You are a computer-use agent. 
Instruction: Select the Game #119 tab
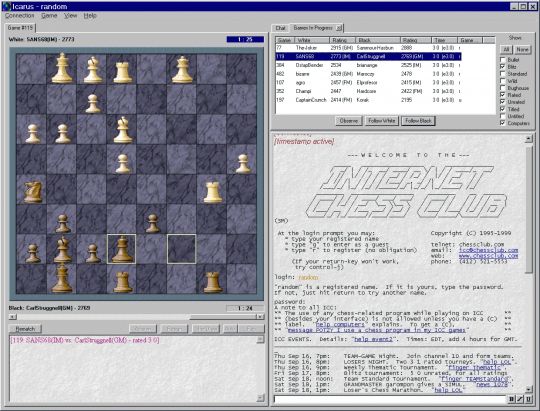[20, 28]
